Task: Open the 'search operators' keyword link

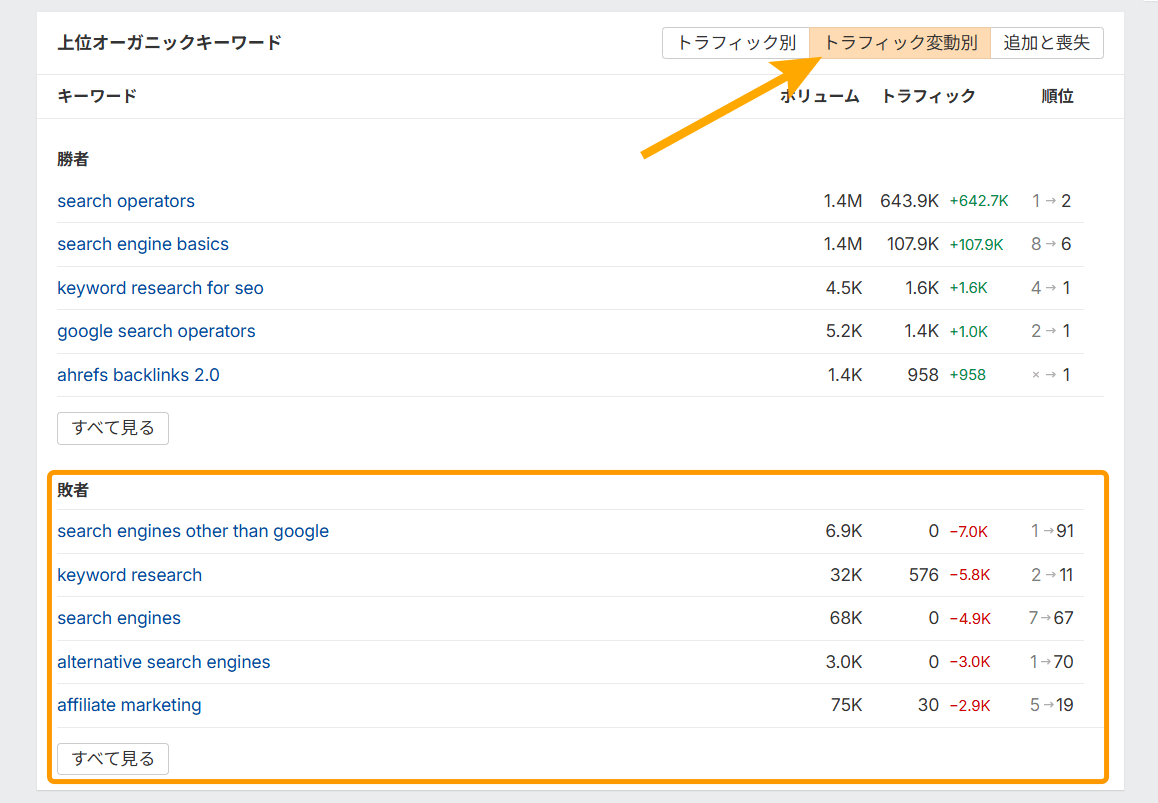Action: click(x=126, y=201)
